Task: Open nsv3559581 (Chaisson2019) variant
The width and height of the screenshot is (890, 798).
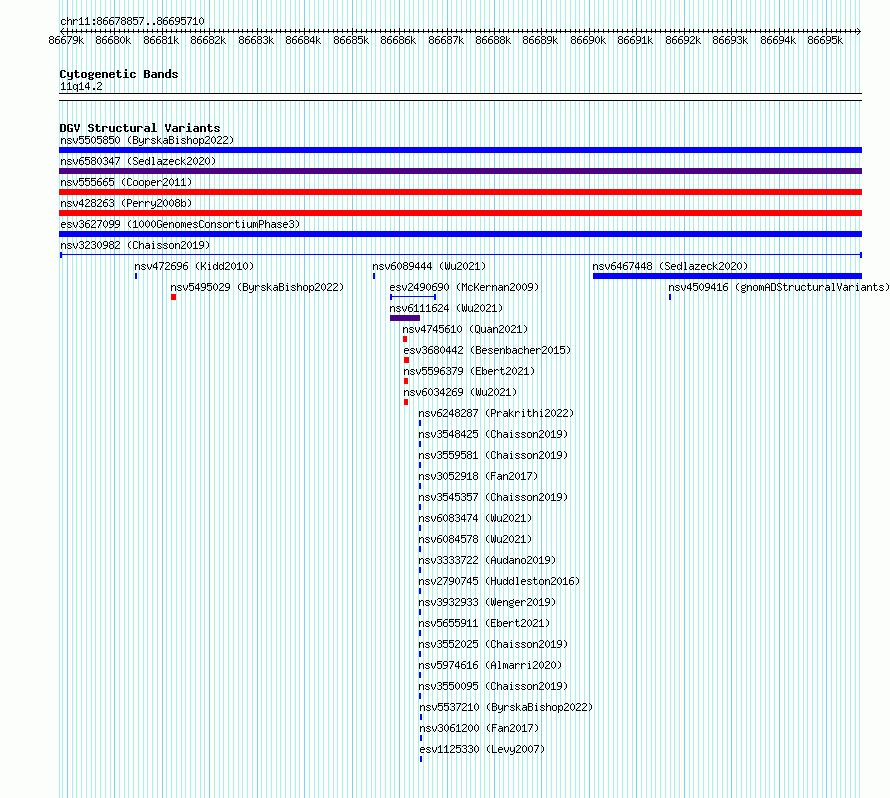Action: pyautogui.click(x=493, y=455)
